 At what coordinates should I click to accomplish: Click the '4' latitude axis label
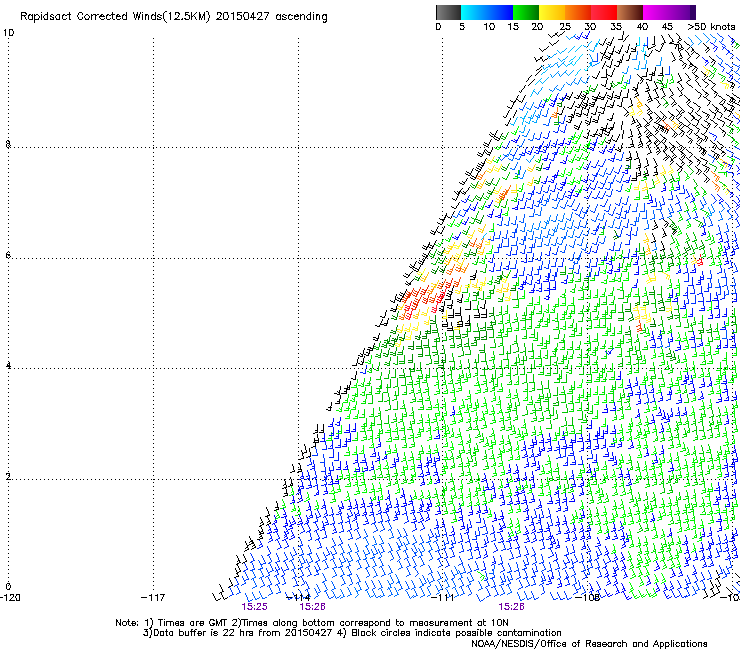[8, 365]
